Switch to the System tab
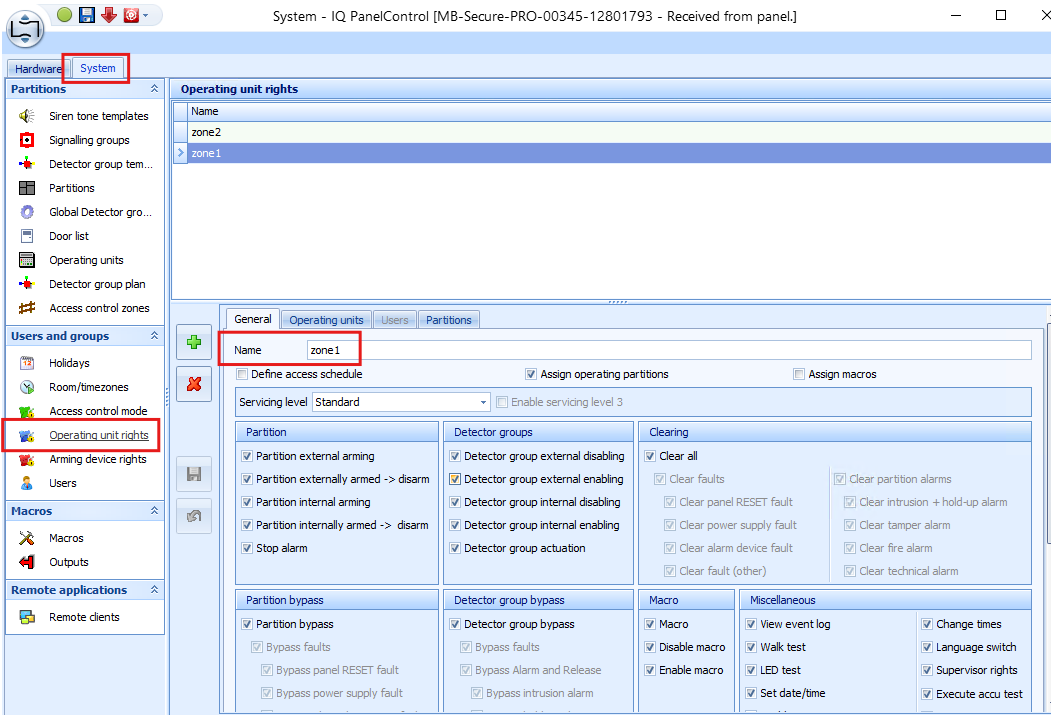The height and width of the screenshot is (715, 1051). click(x=98, y=68)
